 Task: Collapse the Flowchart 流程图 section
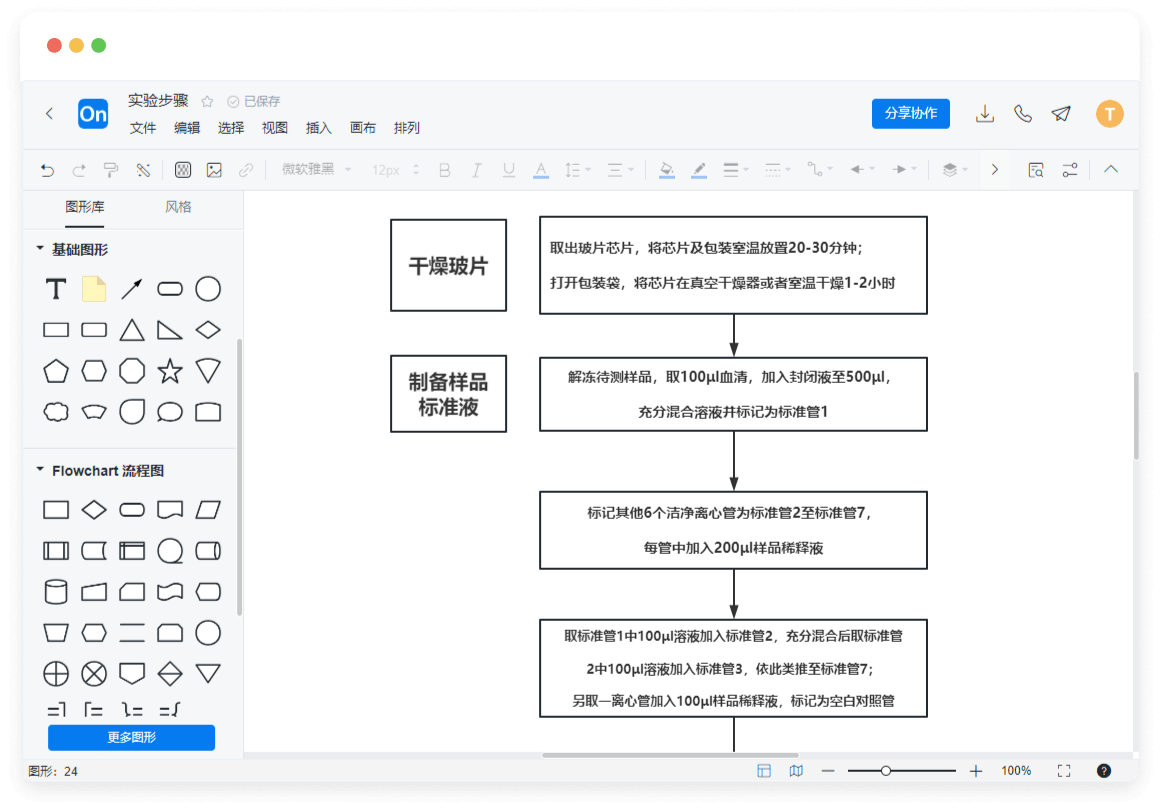pyautogui.click(x=40, y=470)
